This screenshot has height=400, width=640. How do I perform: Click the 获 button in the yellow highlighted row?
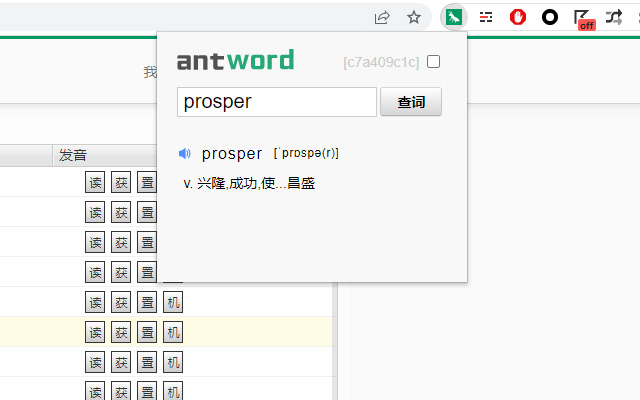coord(121,332)
